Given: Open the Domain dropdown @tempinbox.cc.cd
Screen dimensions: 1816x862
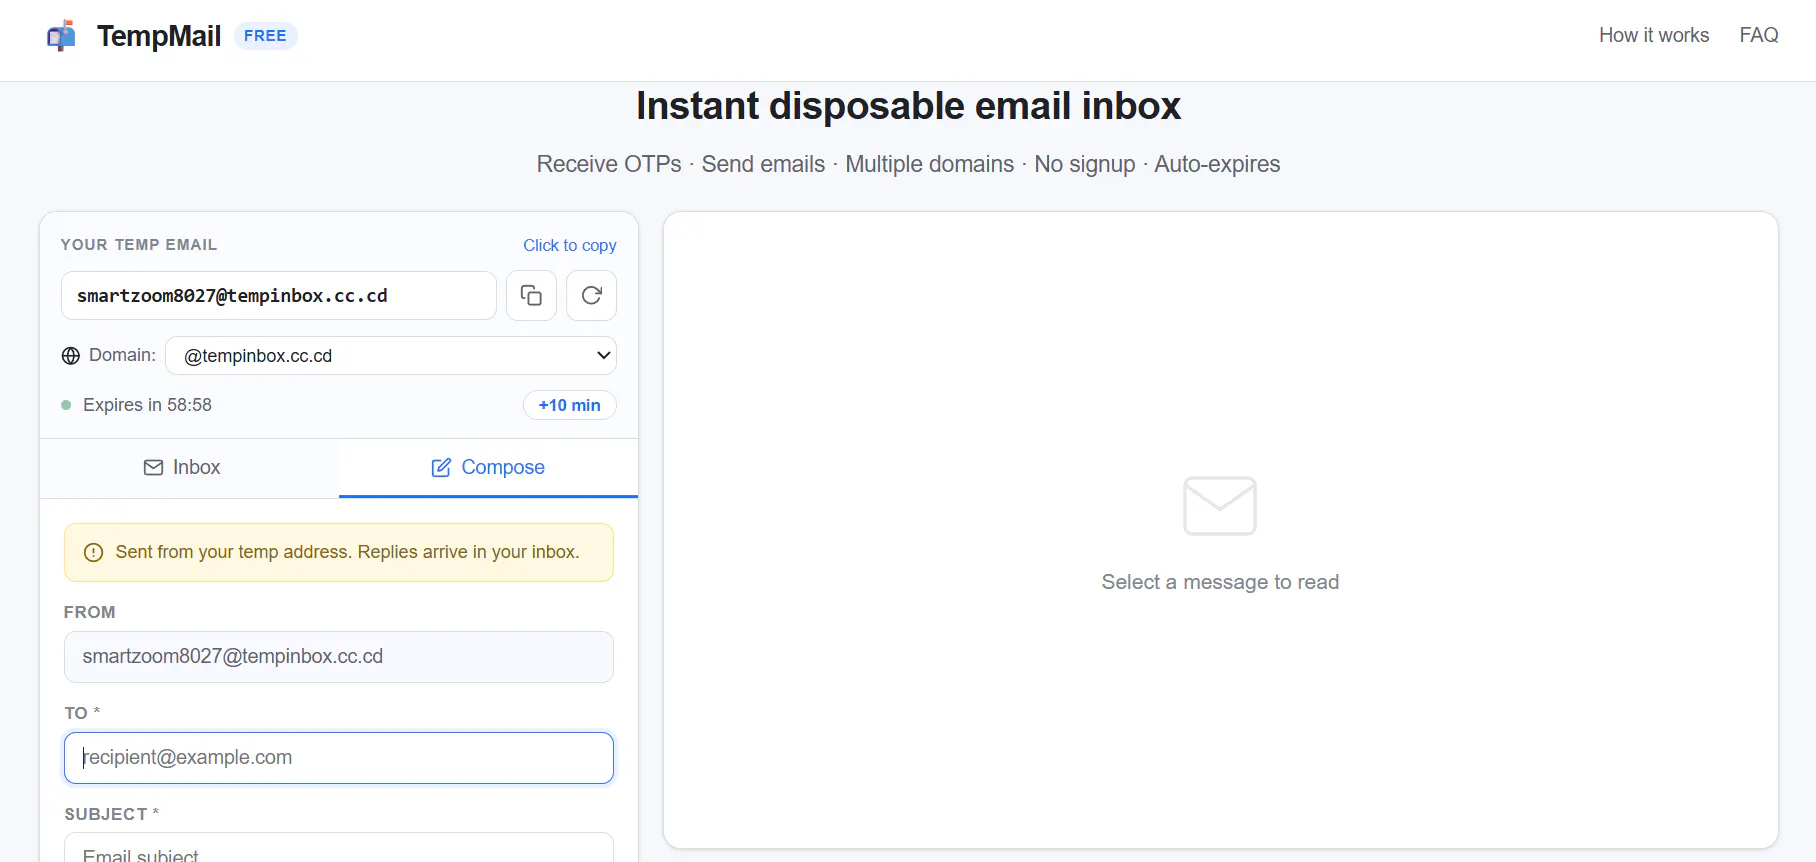Looking at the screenshot, I should [x=391, y=356].
